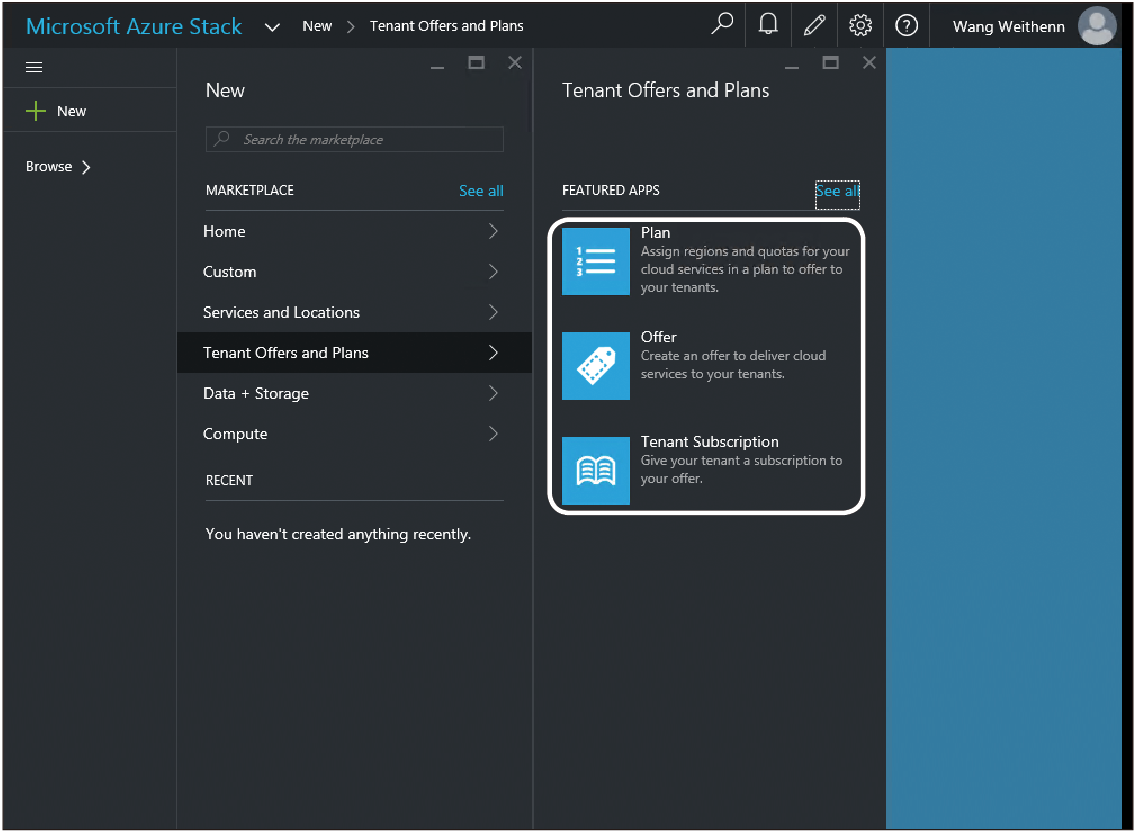This screenshot has height=834, width=1137.
Task: Select the Offer tag tile icon
Action: click(x=596, y=366)
